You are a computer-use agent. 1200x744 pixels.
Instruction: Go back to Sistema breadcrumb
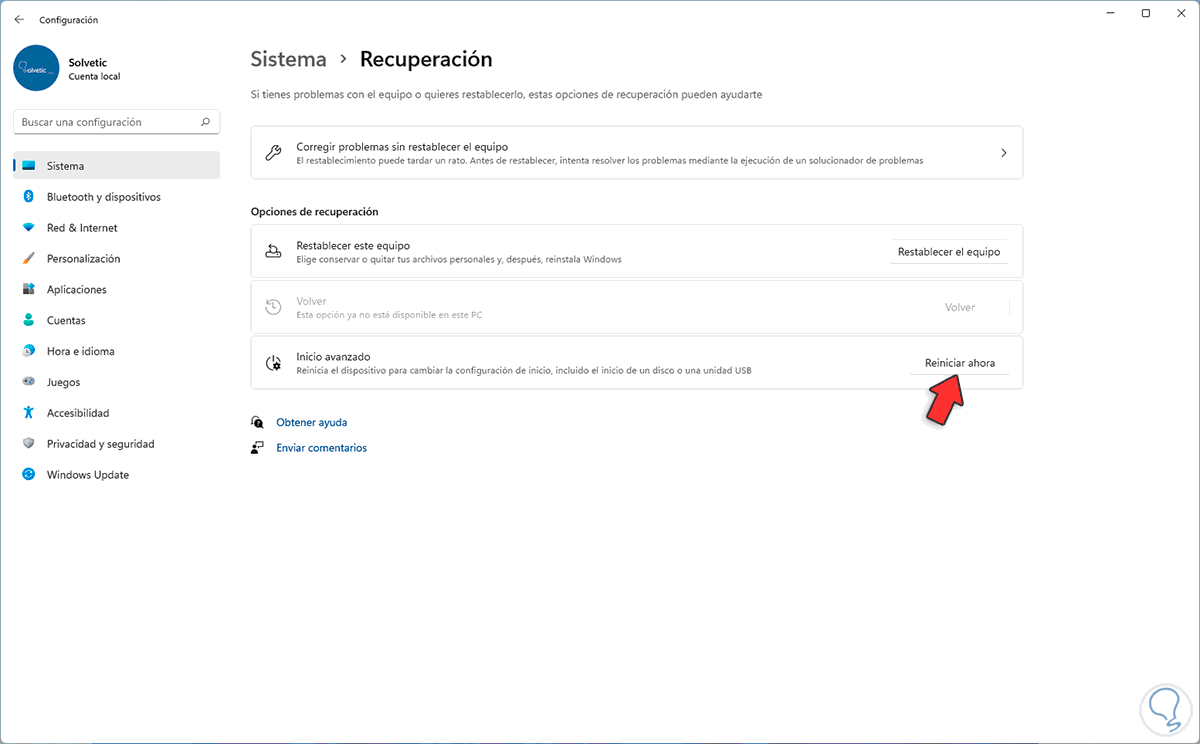click(288, 59)
